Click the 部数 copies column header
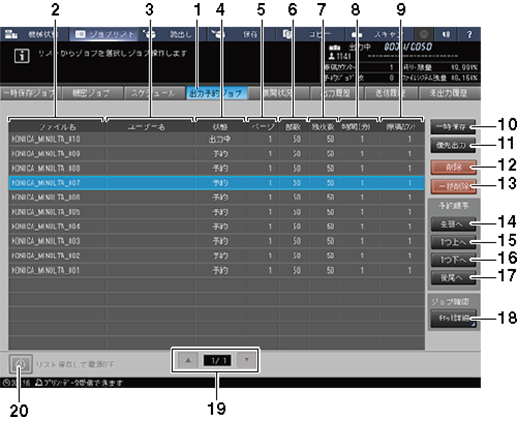The image size is (517, 421). [x=294, y=127]
